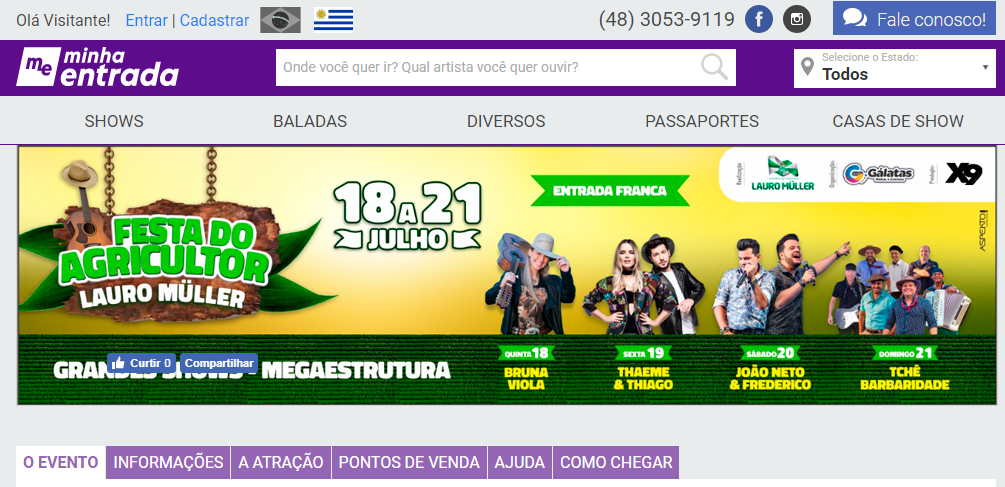Open the COMO CHEGAR tab

coord(616,462)
